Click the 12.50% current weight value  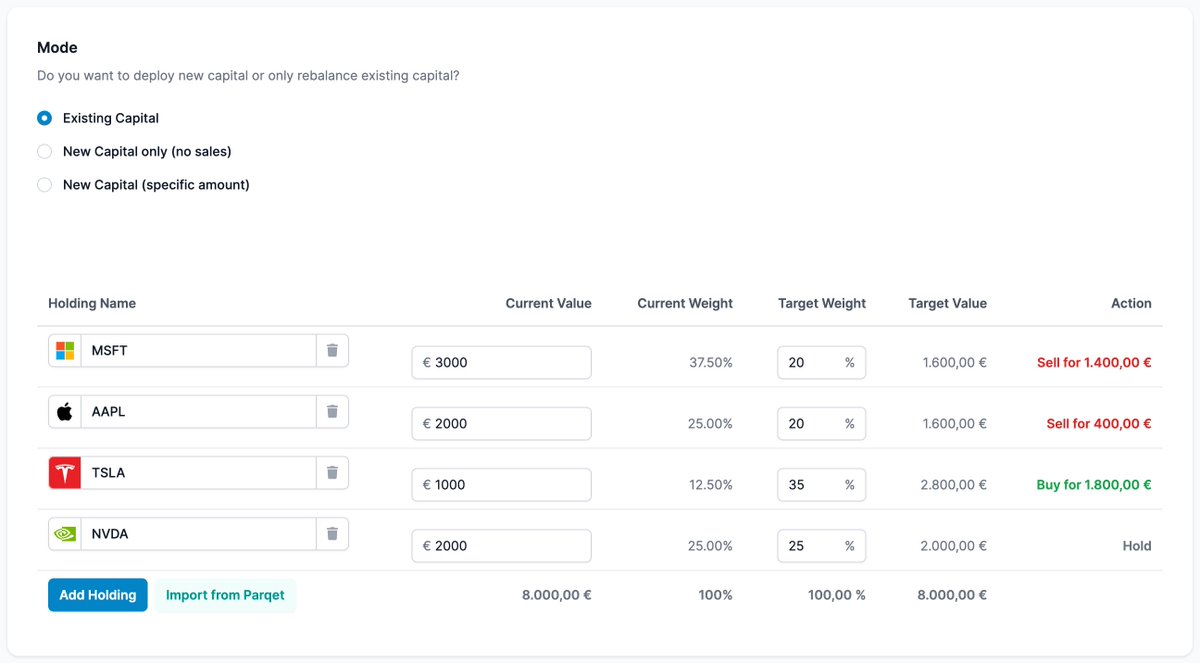[711, 485]
